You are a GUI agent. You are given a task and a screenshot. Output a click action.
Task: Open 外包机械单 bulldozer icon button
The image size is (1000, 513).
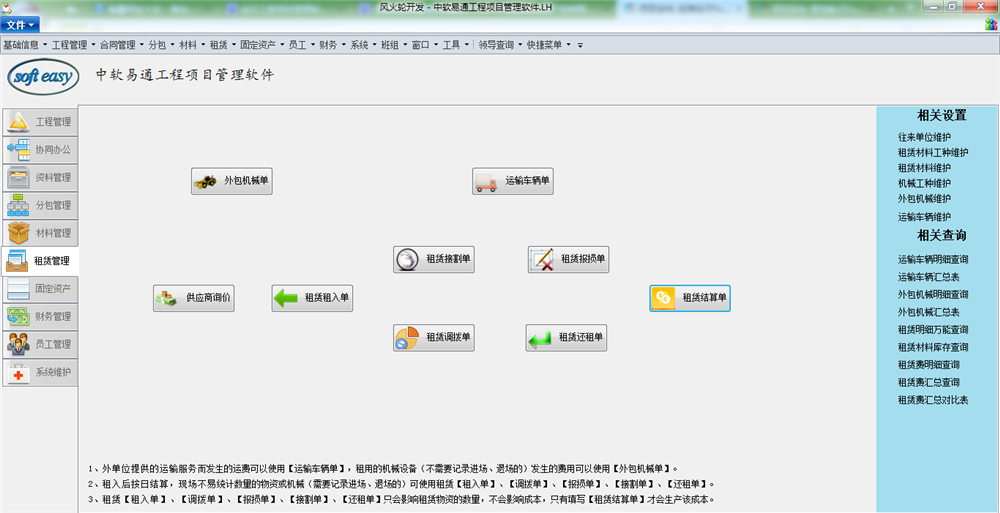tap(232, 181)
